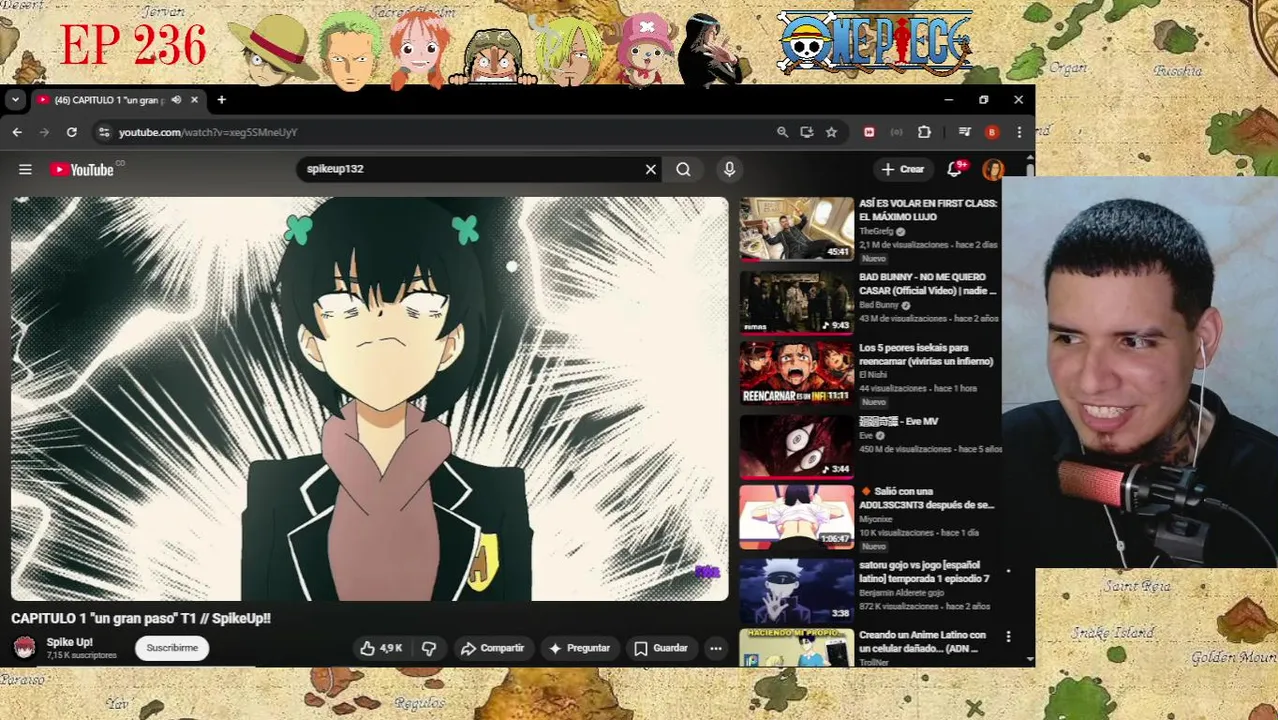Clear the spikeup132 search text
This screenshot has height=720, width=1278.
tap(651, 169)
